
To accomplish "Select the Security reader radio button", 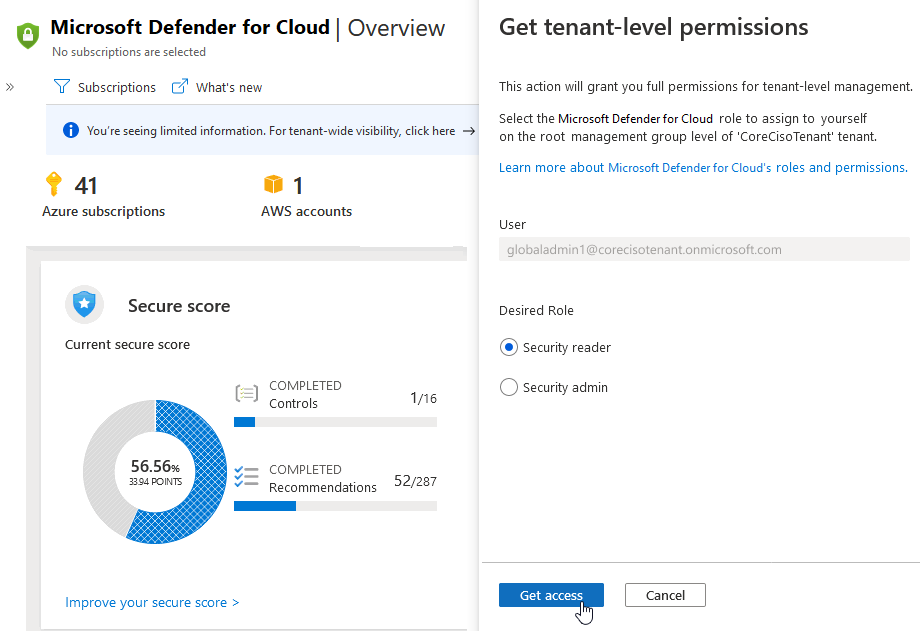I will (x=509, y=347).
